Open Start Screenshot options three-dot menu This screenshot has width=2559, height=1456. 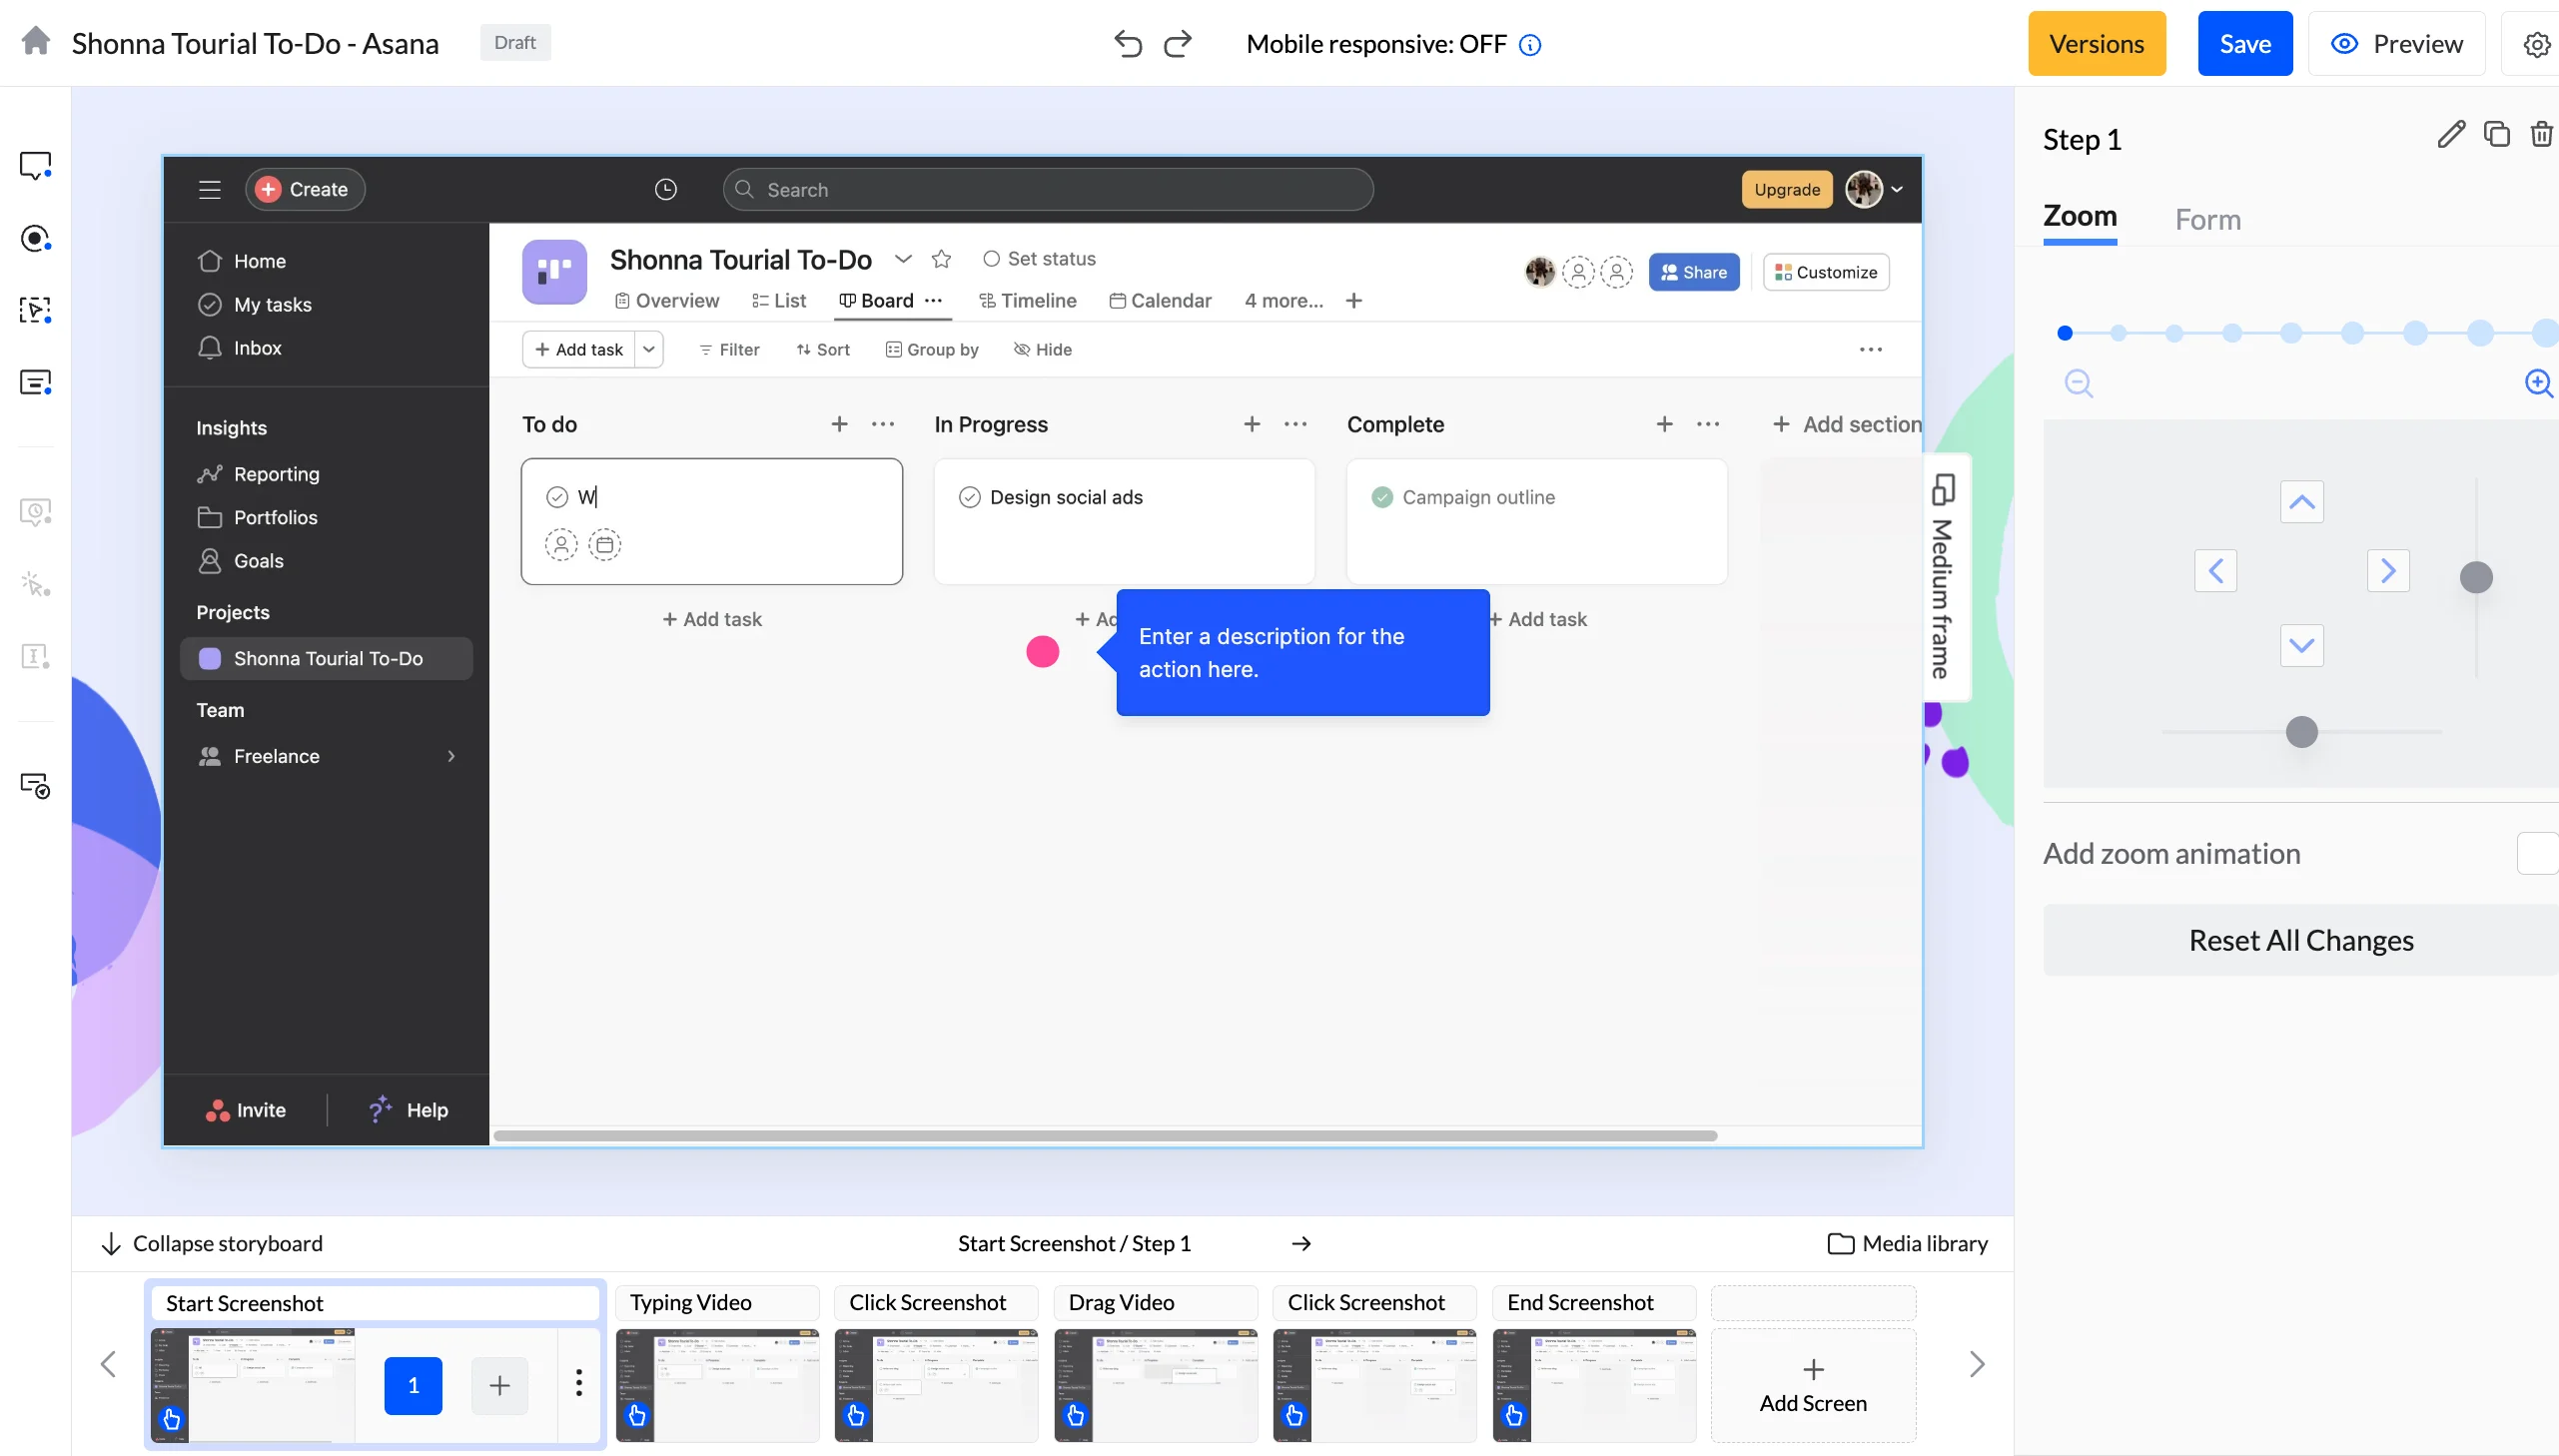click(x=578, y=1384)
